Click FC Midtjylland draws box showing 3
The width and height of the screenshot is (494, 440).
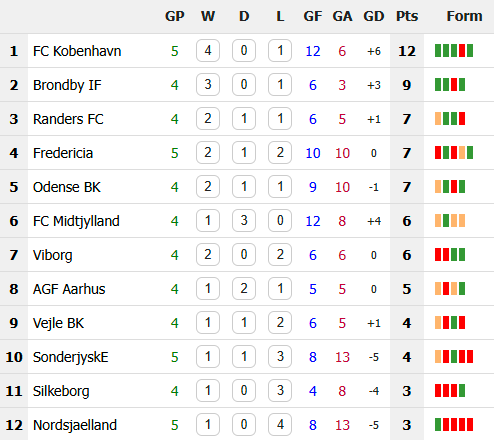pyautogui.click(x=244, y=221)
